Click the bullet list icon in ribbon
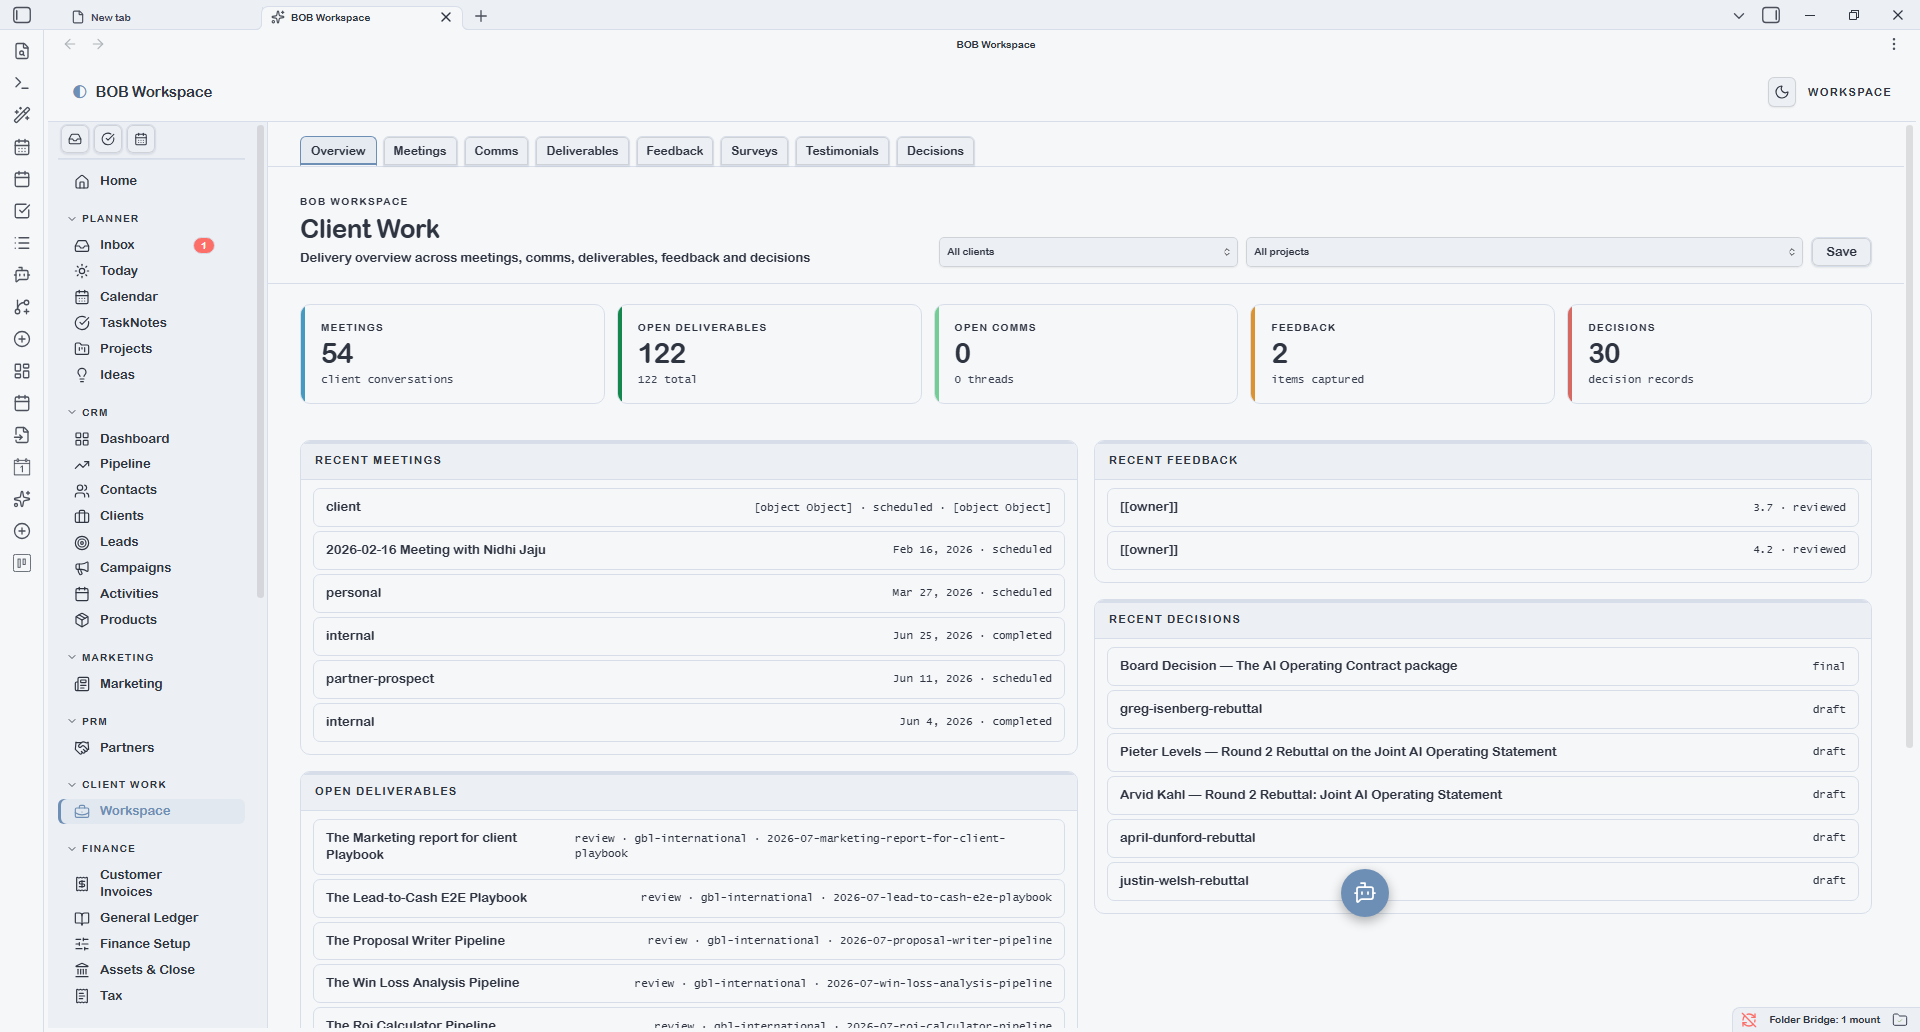Image resolution: width=1920 pixels, height=1032 pixels. coord(22,243)
